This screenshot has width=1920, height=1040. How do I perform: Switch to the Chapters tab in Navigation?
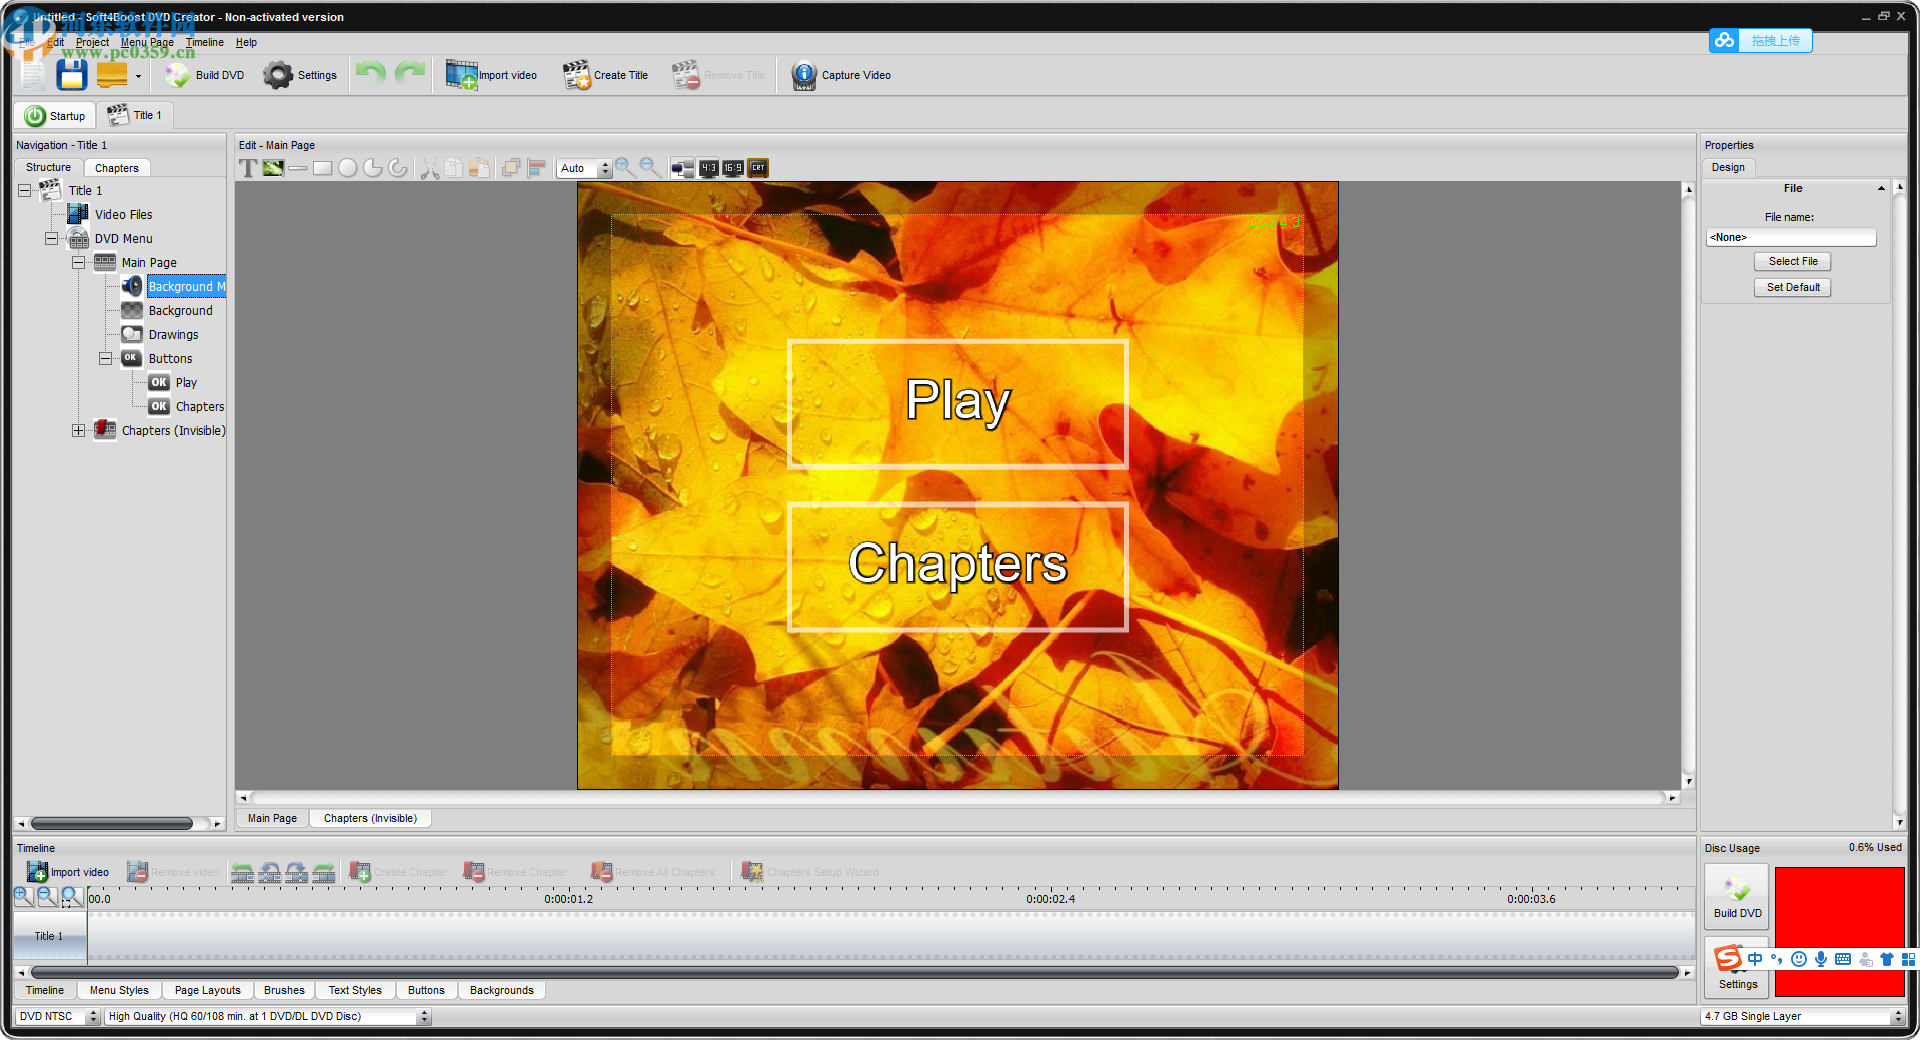coord(117,167)
